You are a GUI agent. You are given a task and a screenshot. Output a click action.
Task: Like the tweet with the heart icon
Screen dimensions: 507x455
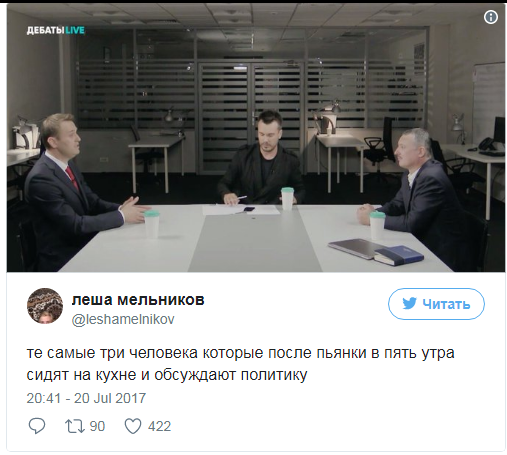133,426
